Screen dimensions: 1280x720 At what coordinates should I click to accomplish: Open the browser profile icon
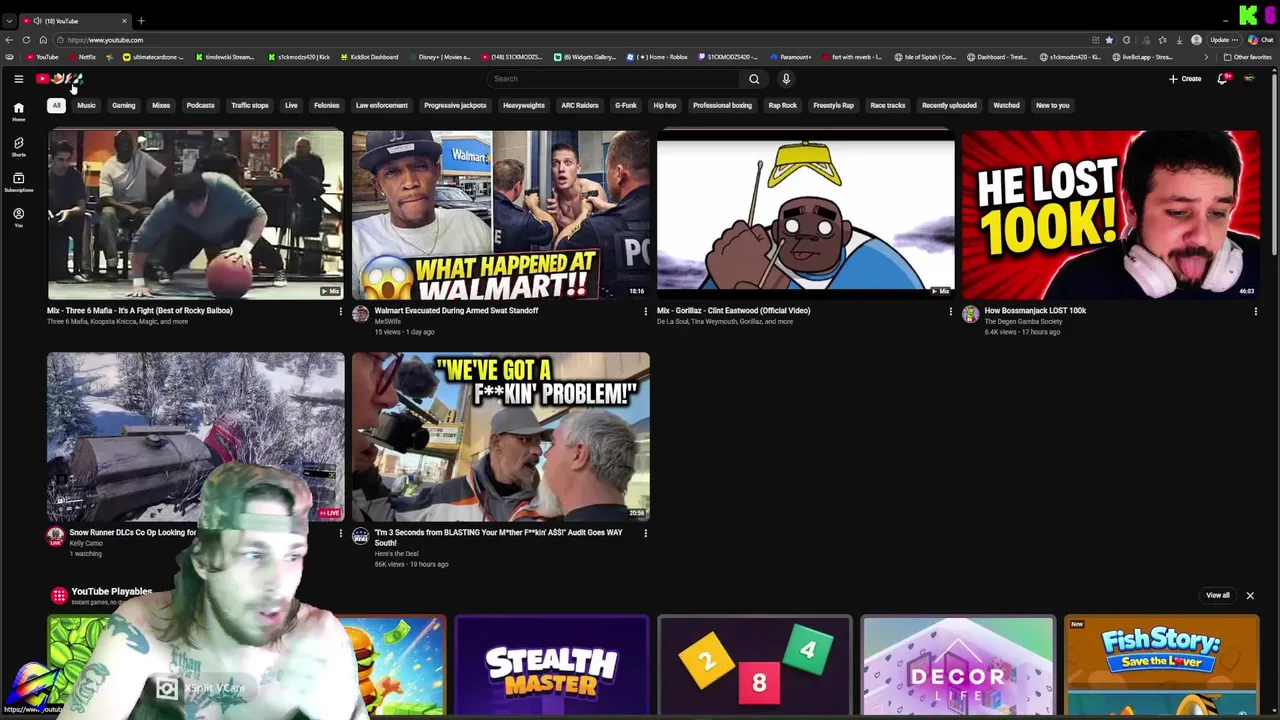1196,40
